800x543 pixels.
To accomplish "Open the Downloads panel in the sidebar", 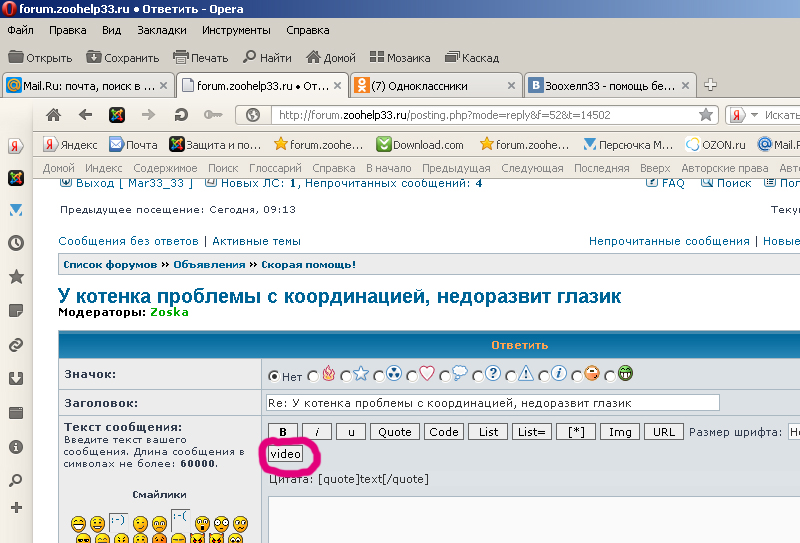I will coord(16,378).
